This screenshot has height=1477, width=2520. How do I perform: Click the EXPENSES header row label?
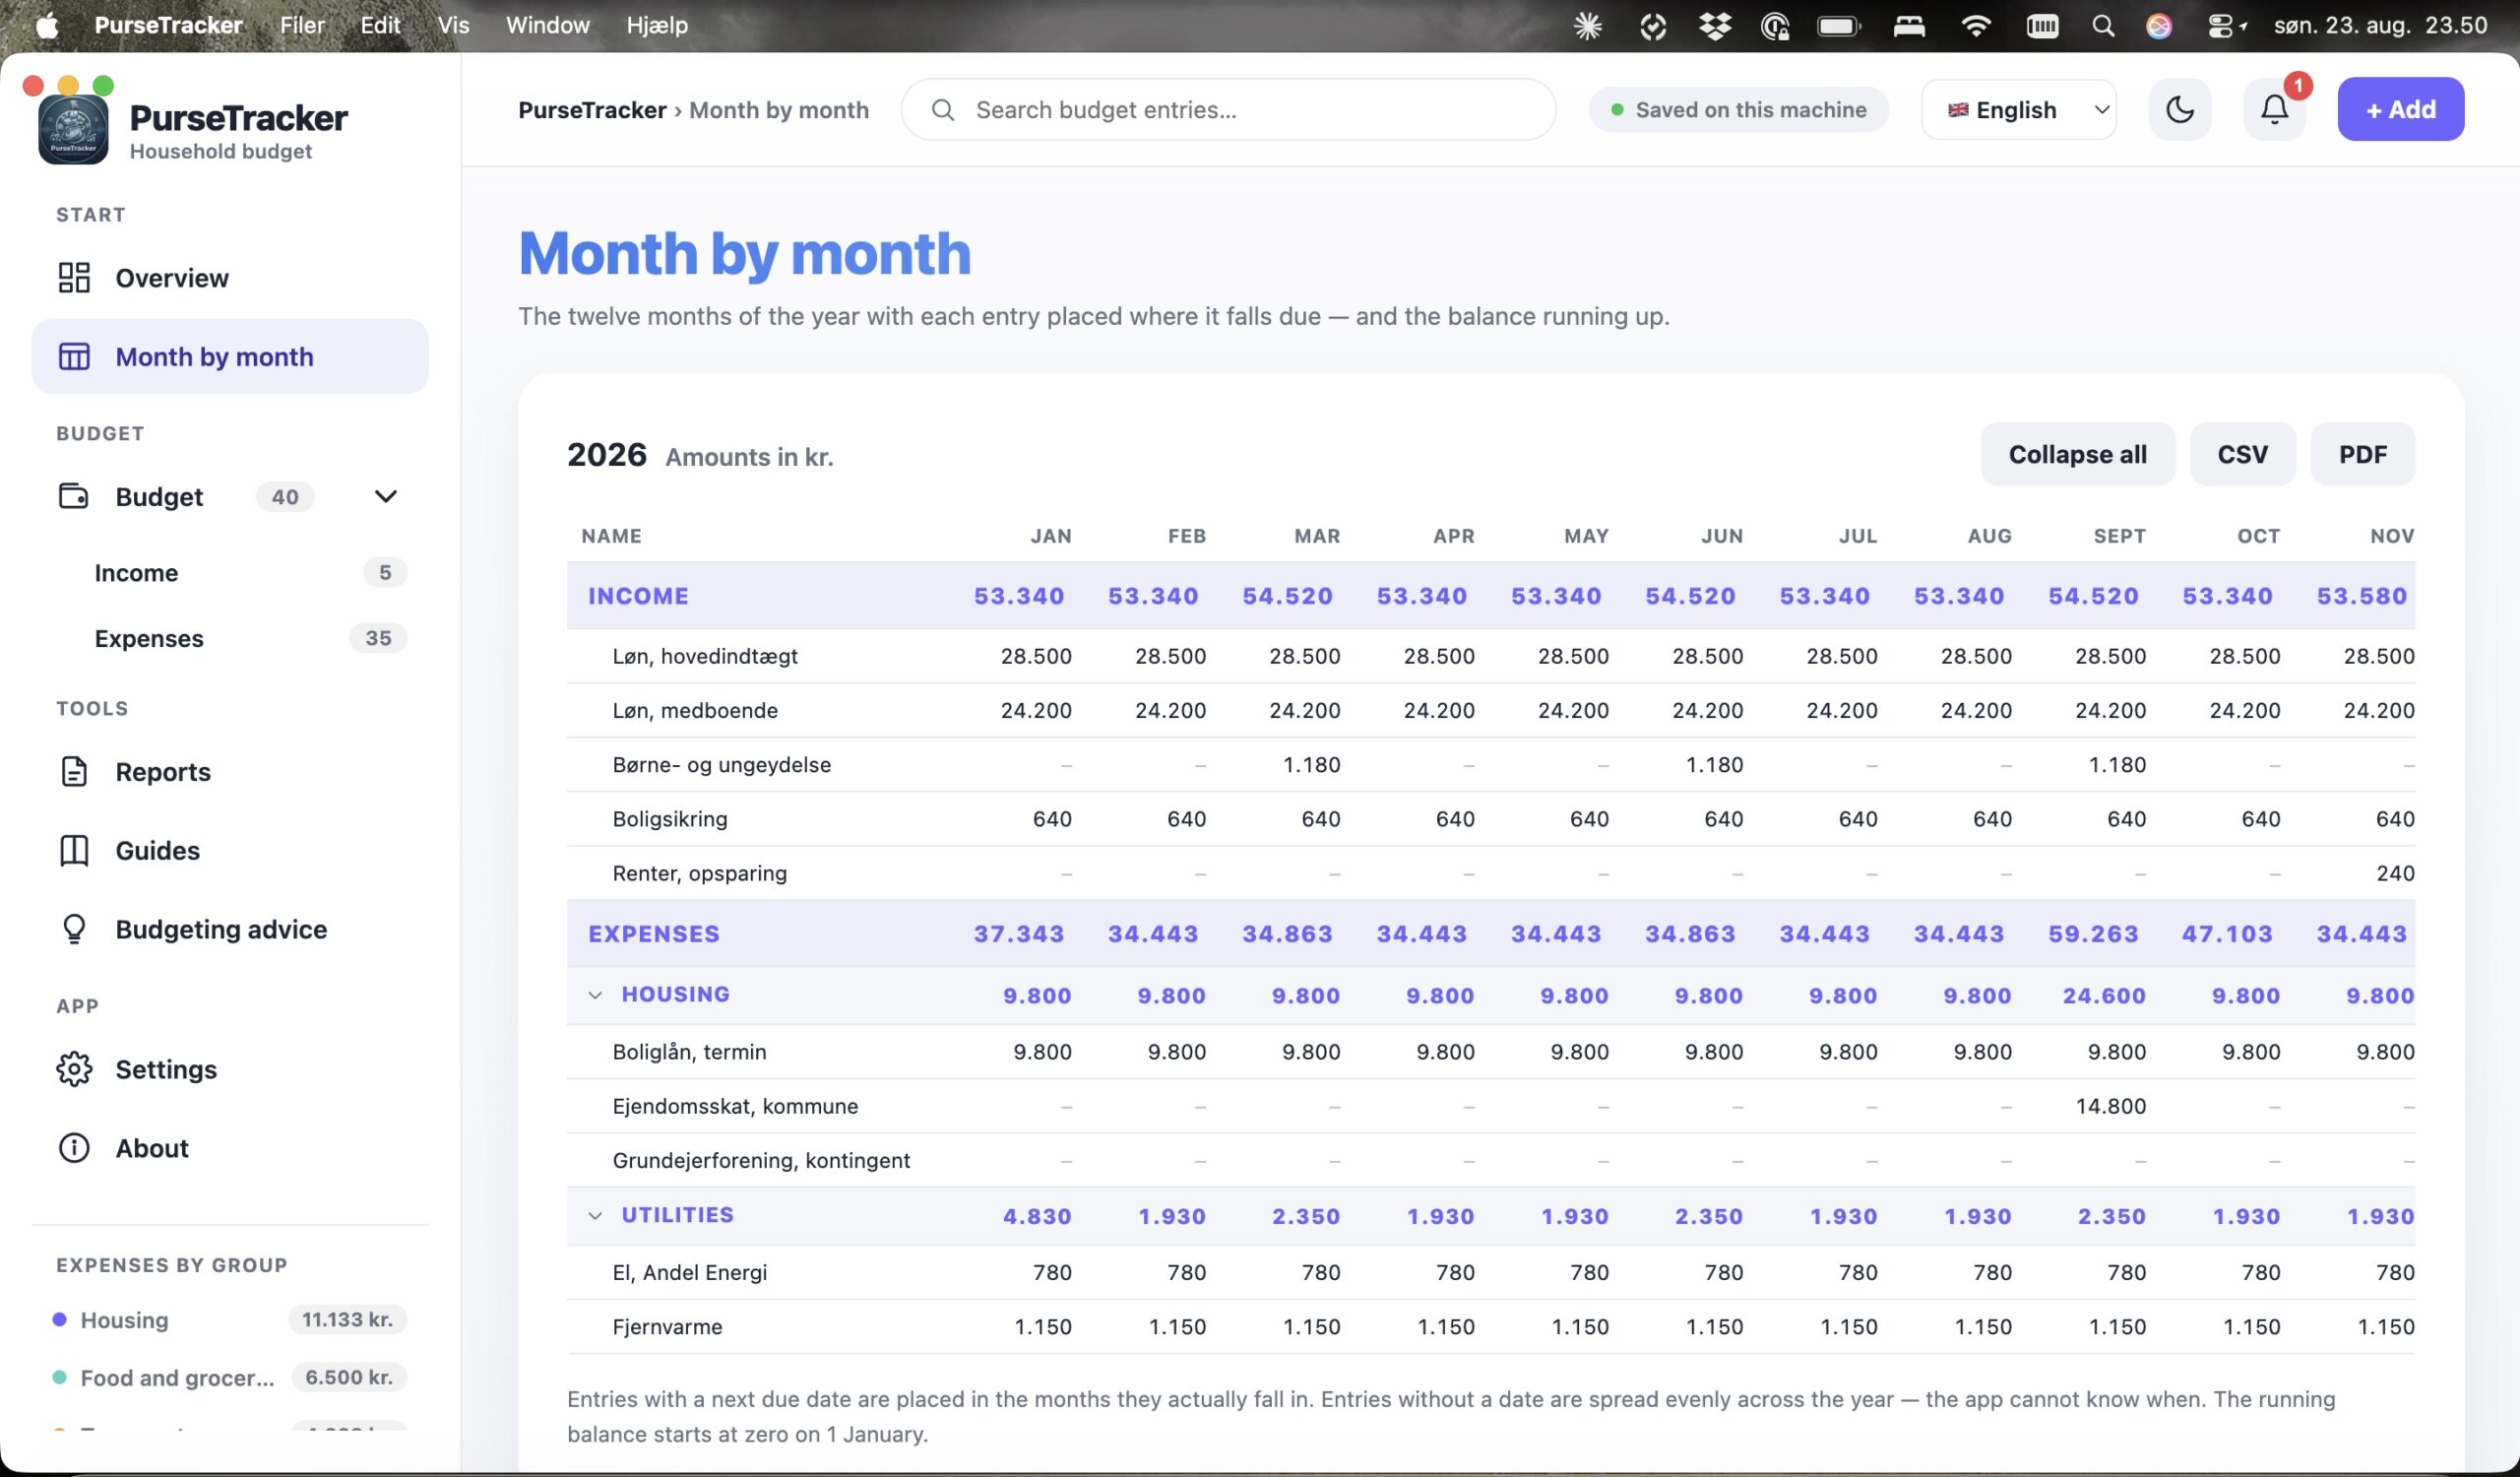[x=654, y=933]
